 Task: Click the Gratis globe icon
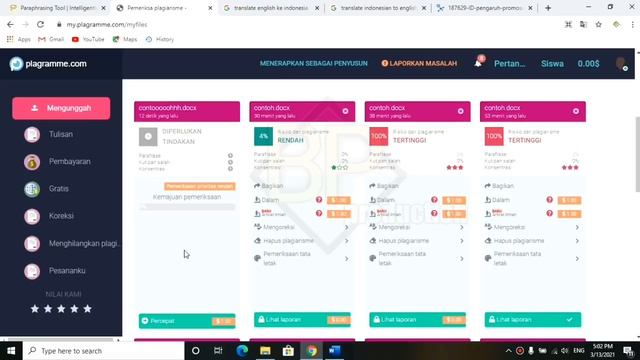point(32,189)
